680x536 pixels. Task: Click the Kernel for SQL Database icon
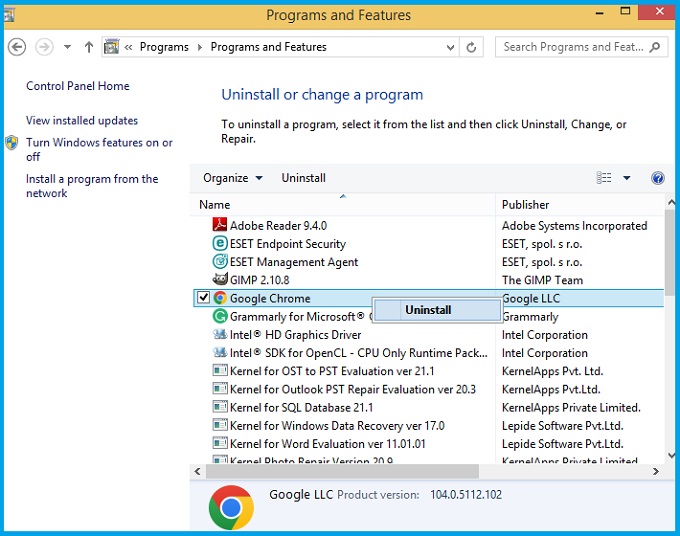tap(220, 407)
